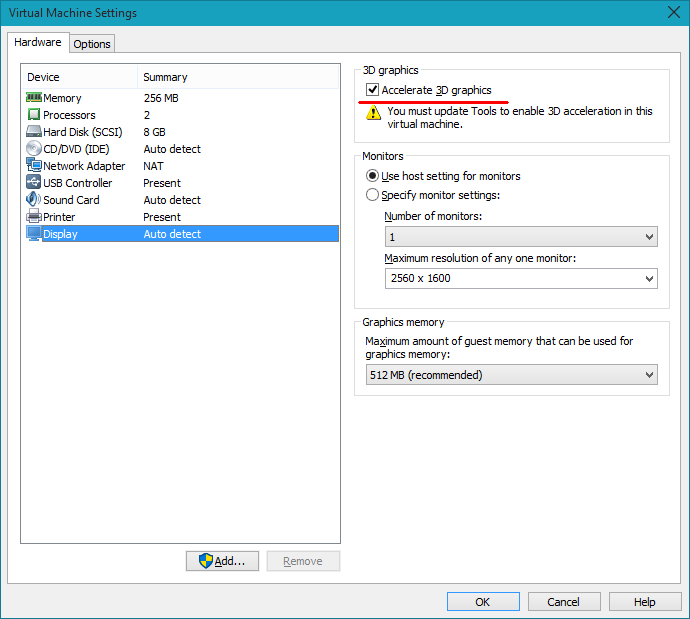Image resolution: width=690 pixels, height=619 pixels.
Task: Select the Processors row label
Action: [69, 115]
